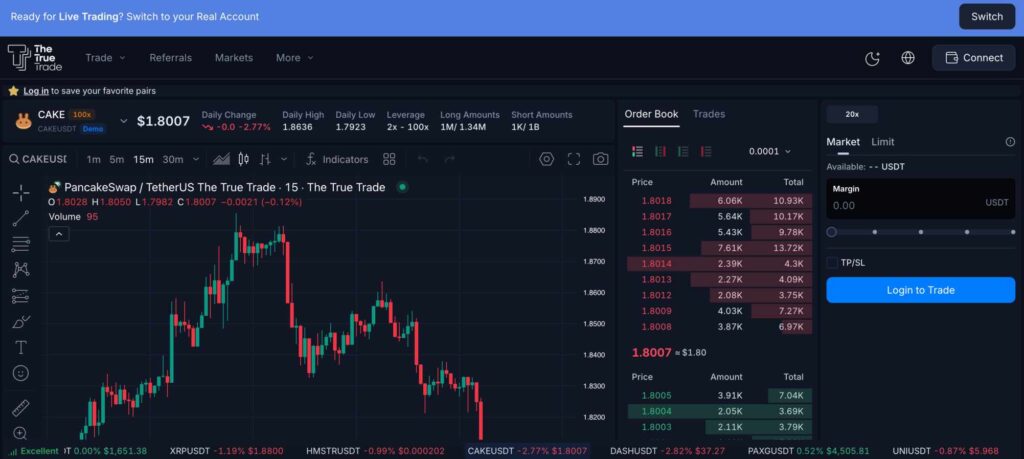1024x459 pixels.
Task: Open the Fibonacci retracement tool
Action: click(x=21, y=244)
